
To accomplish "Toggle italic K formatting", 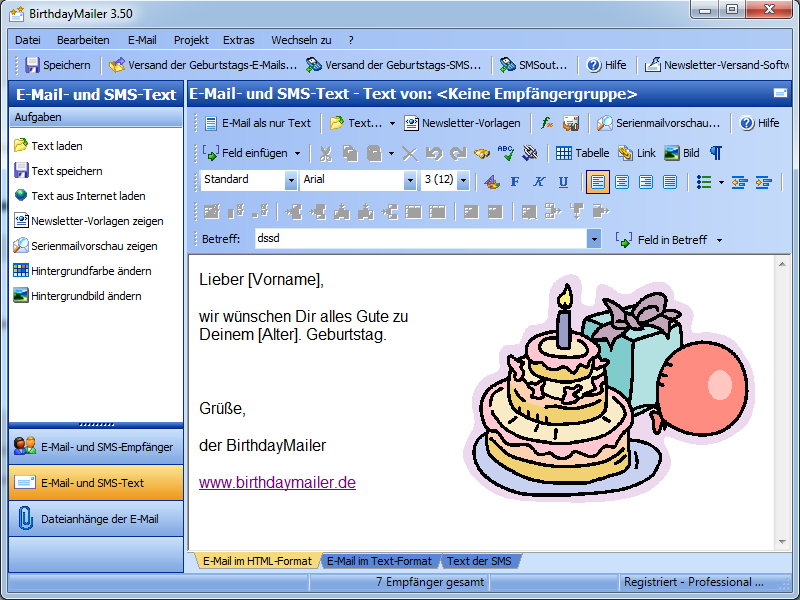I will [539, 182].
